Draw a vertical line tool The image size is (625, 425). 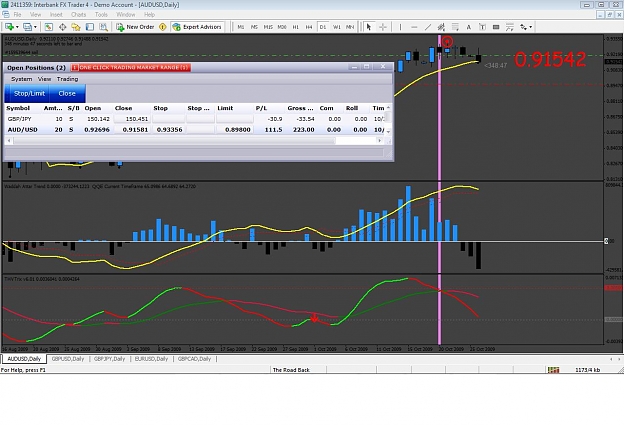(x=400, y=27)
